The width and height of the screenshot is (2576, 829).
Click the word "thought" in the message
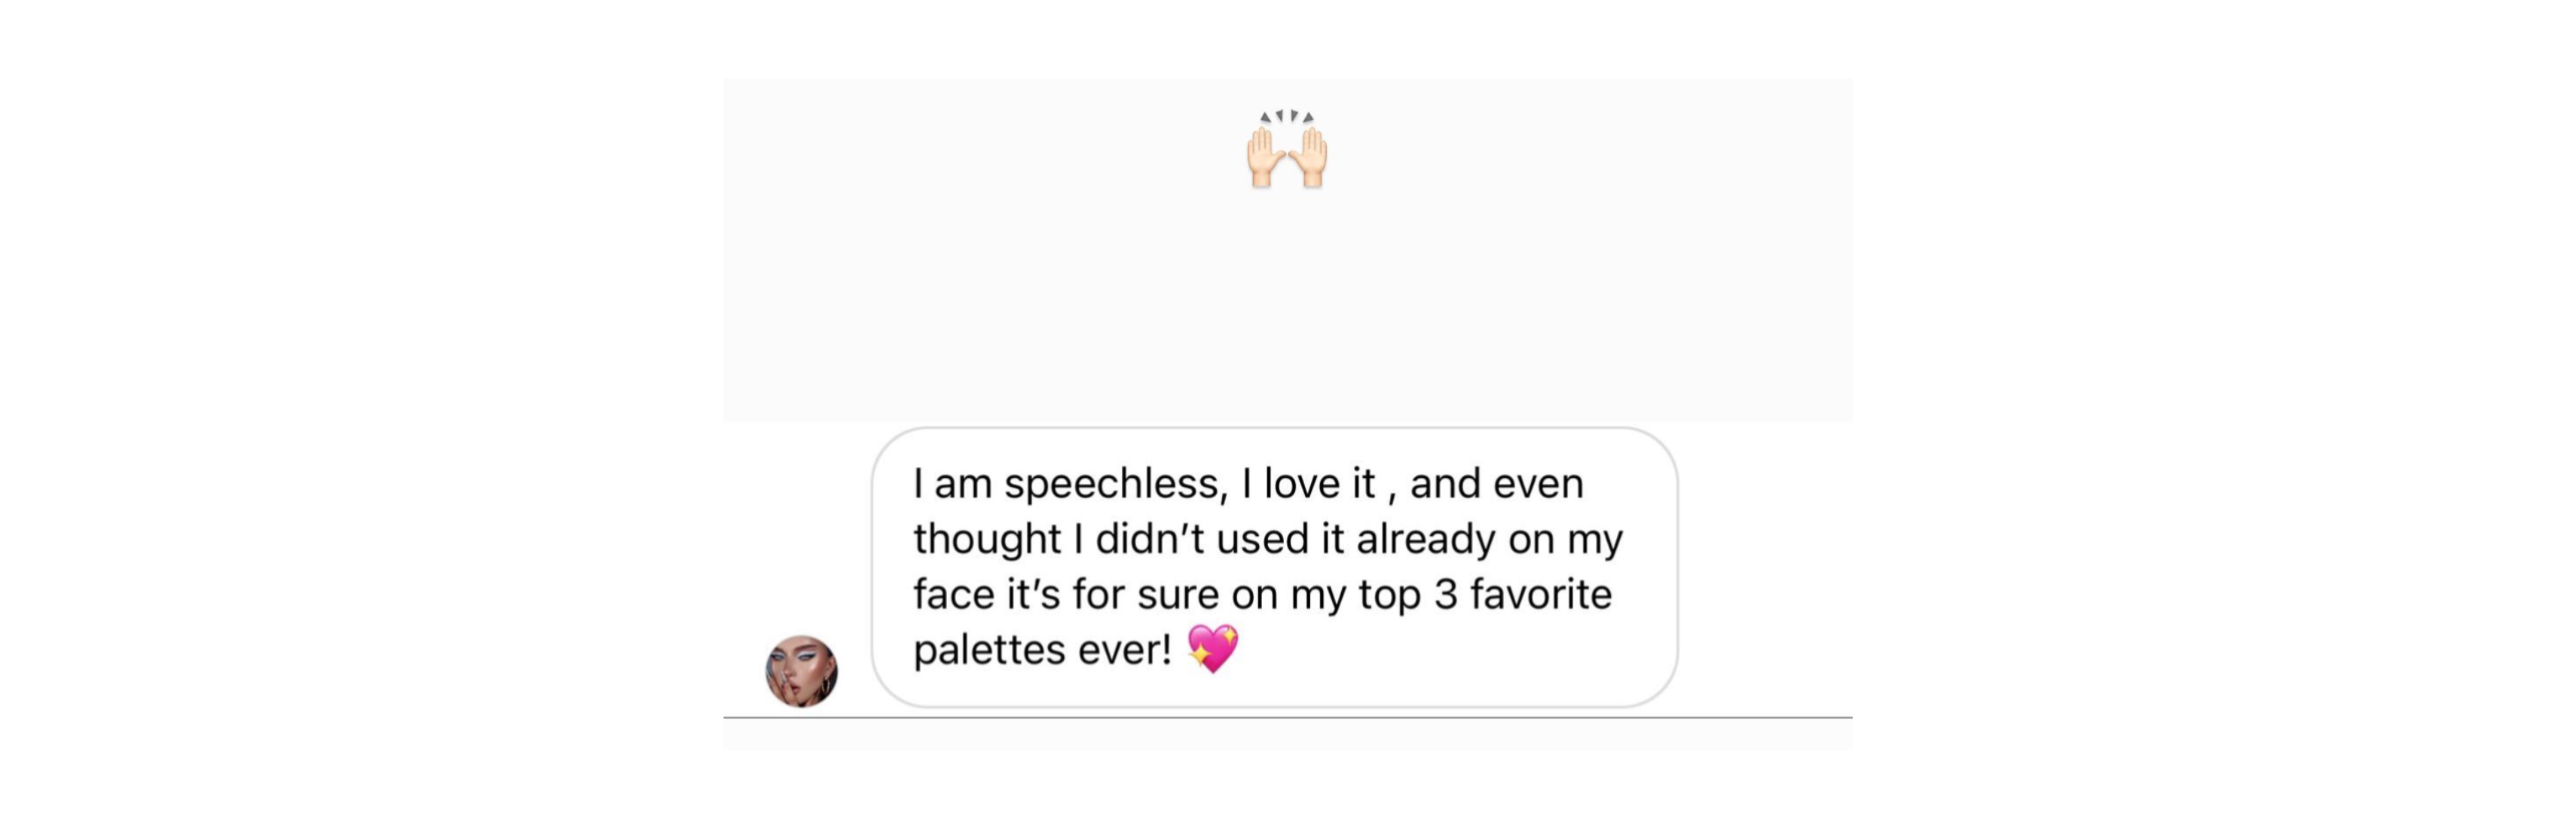[986, 539]
